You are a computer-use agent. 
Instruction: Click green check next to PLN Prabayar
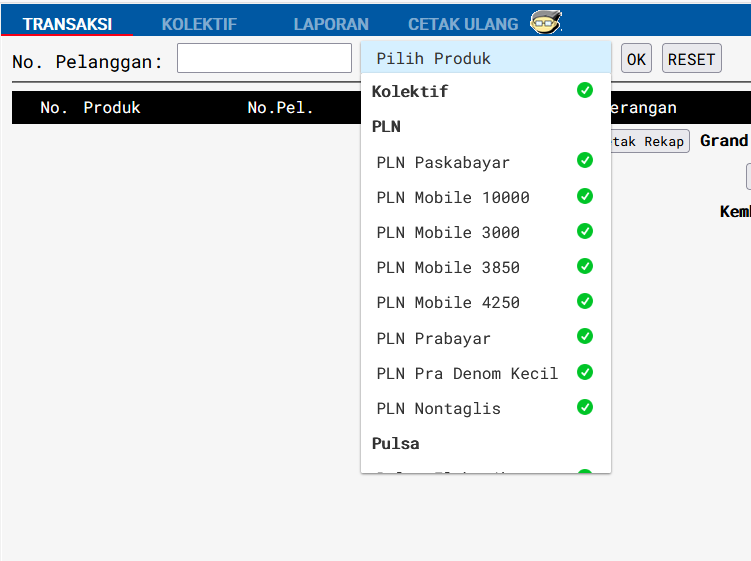click(x=585, y=336)
